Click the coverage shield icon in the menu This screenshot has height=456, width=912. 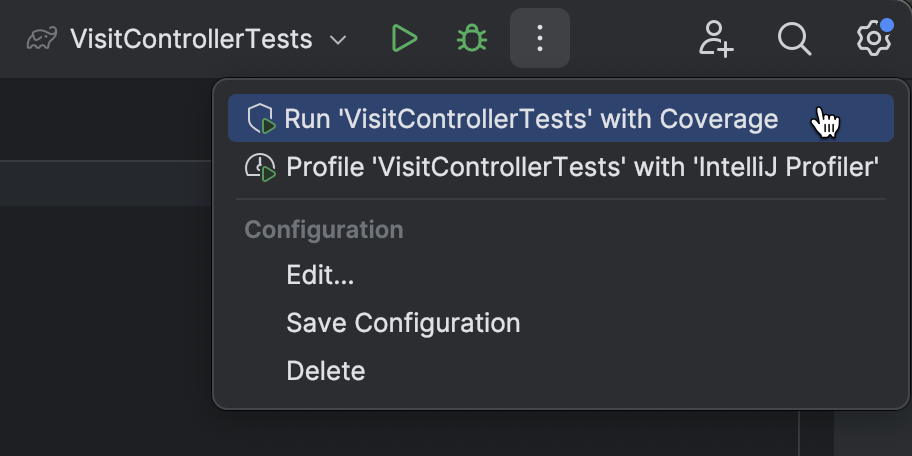pyautogui.click(x=262, y=119)
